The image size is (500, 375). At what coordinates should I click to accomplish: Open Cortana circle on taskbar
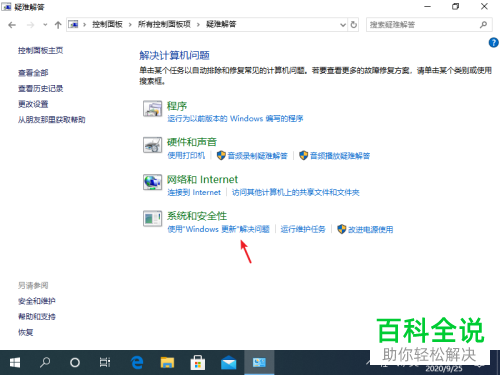[75, 362]
